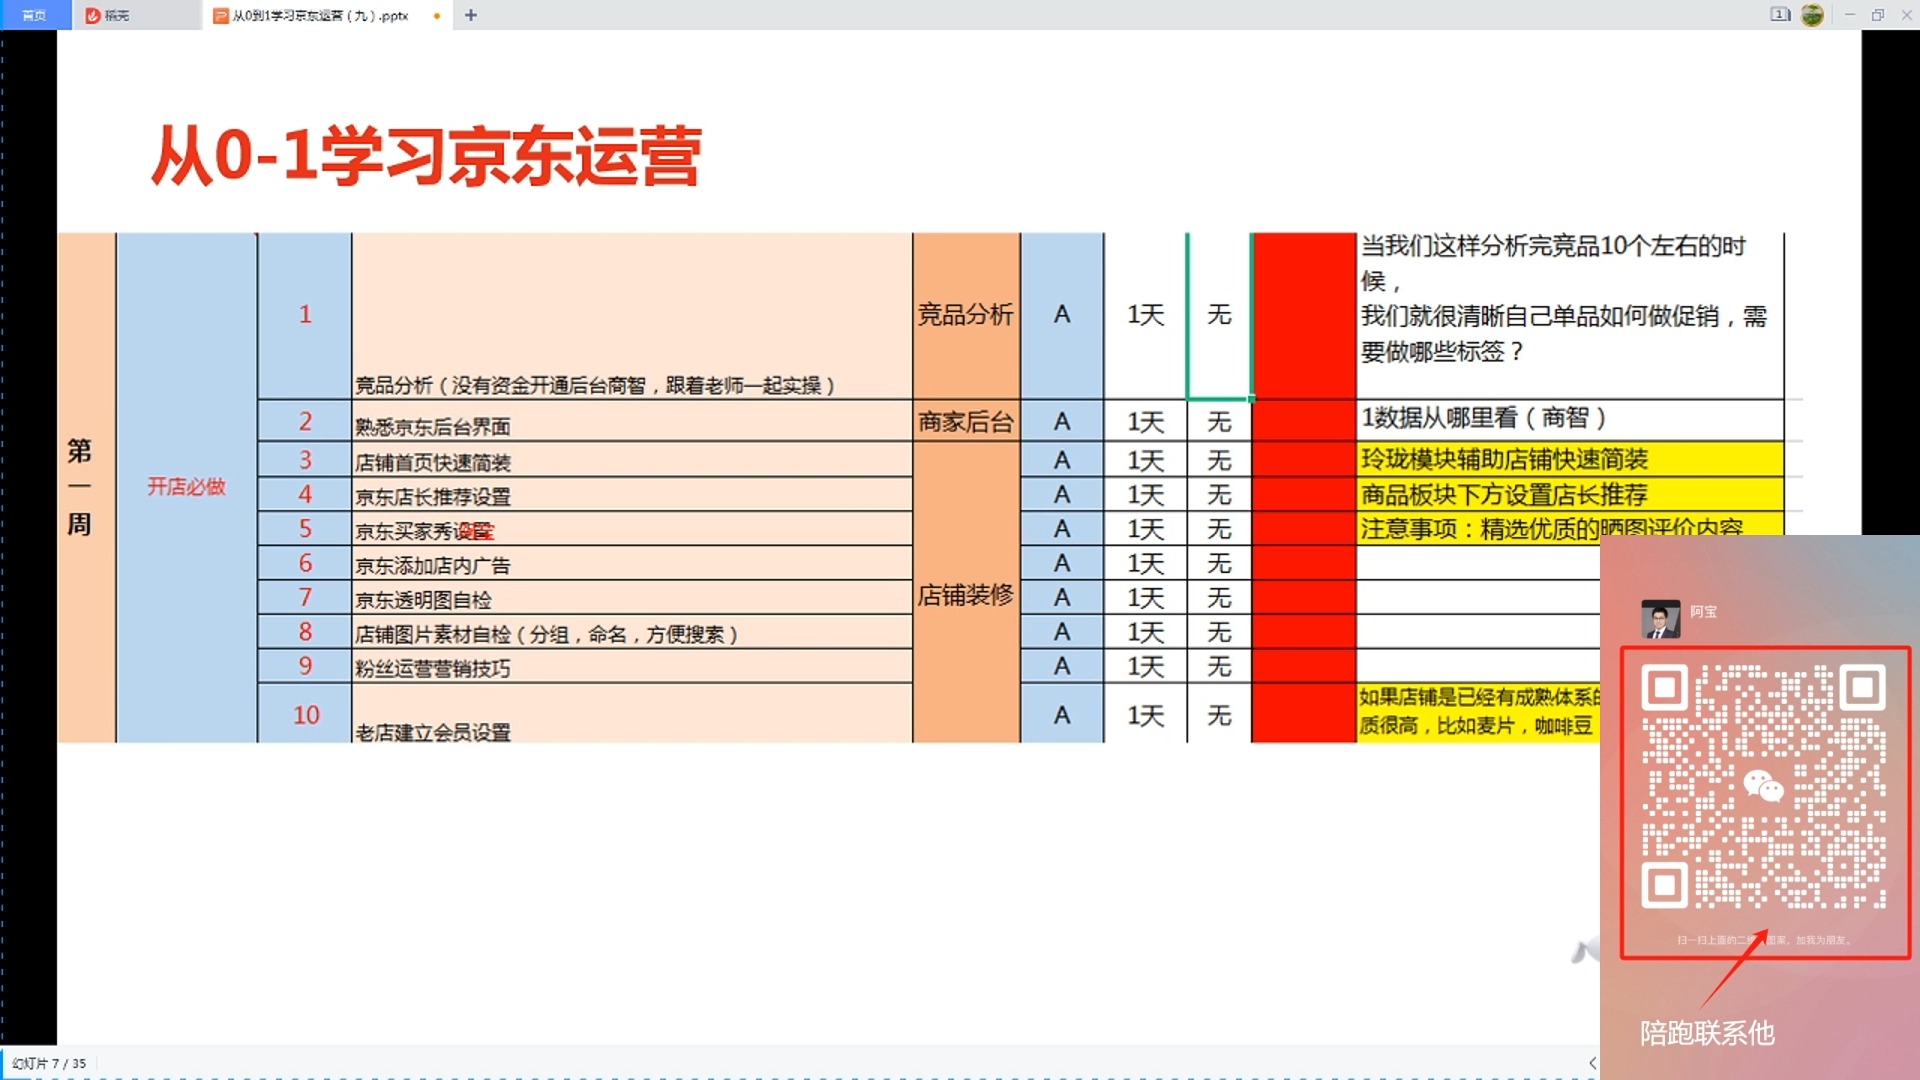Click the 商家后台 category cell
The image size is (1920, 1080).
pyautogui.click(x=966, y=422)
